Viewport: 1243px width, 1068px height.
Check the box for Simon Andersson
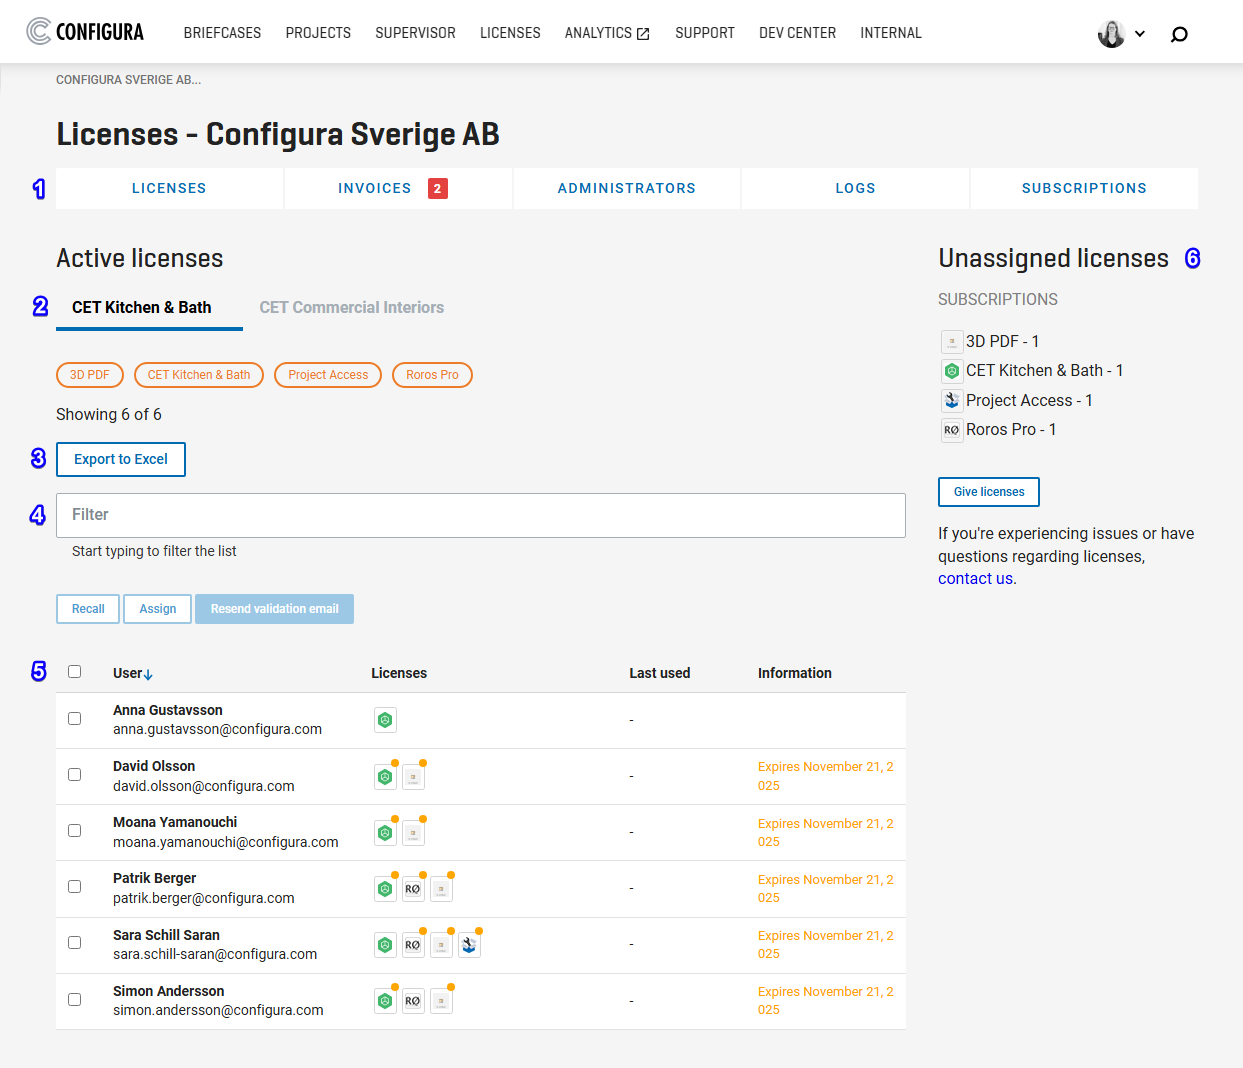[x=74, y=1000]
